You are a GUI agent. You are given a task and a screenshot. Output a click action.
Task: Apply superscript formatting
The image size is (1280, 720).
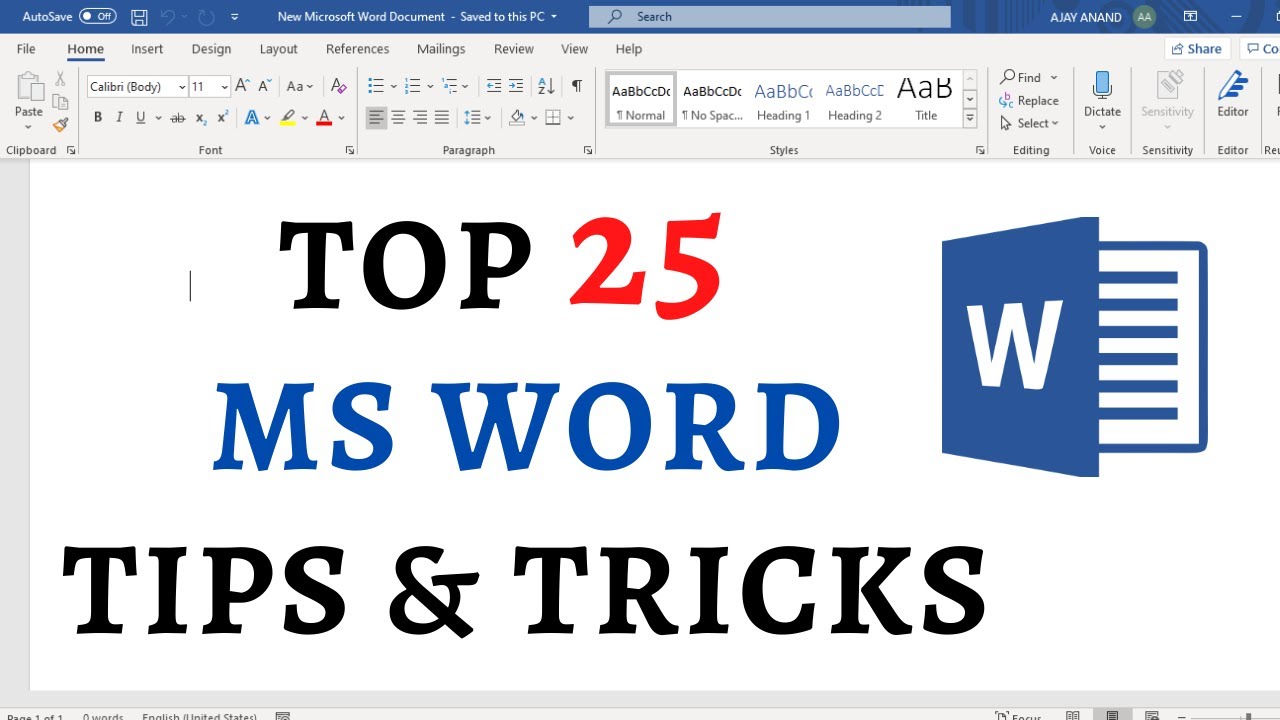[222, 118]
